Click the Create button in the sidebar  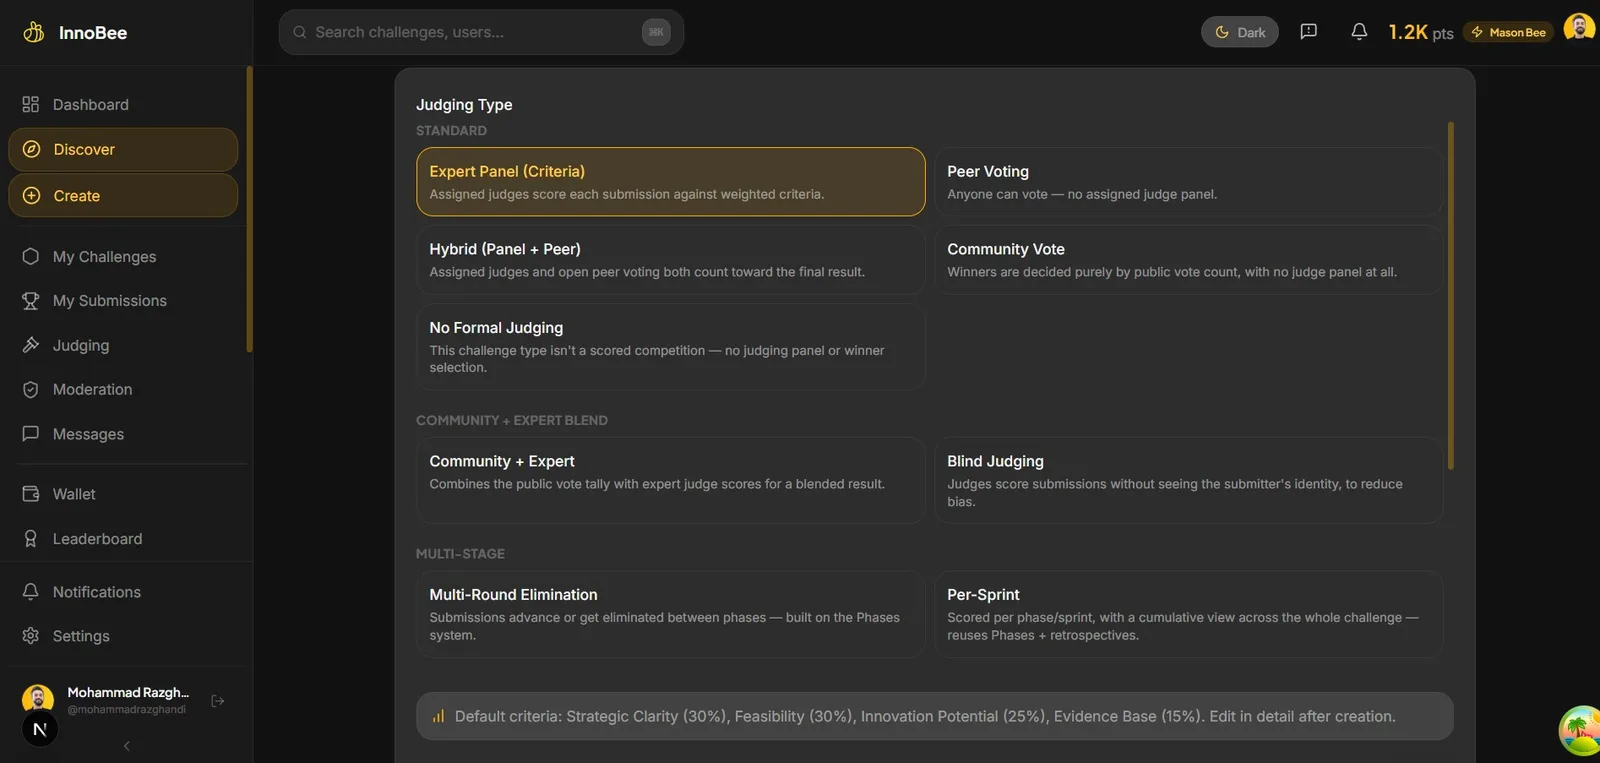(x=123, y=196)
